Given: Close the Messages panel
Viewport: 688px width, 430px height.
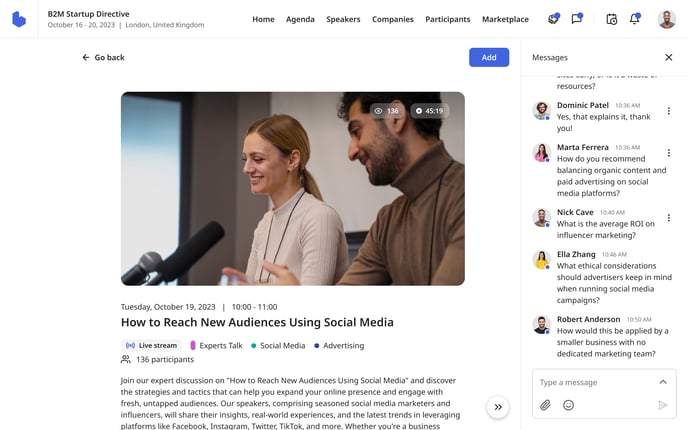Looking at the screenshot, I should 668,57.
